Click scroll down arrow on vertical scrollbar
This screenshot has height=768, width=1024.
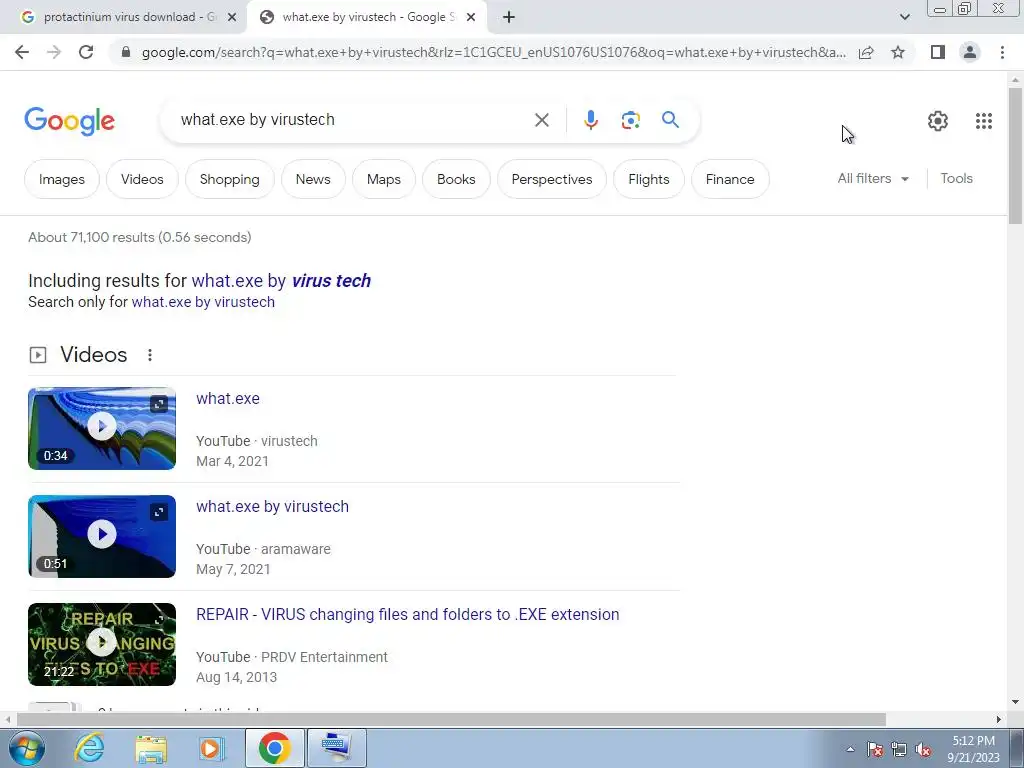tap(1015, 703)
